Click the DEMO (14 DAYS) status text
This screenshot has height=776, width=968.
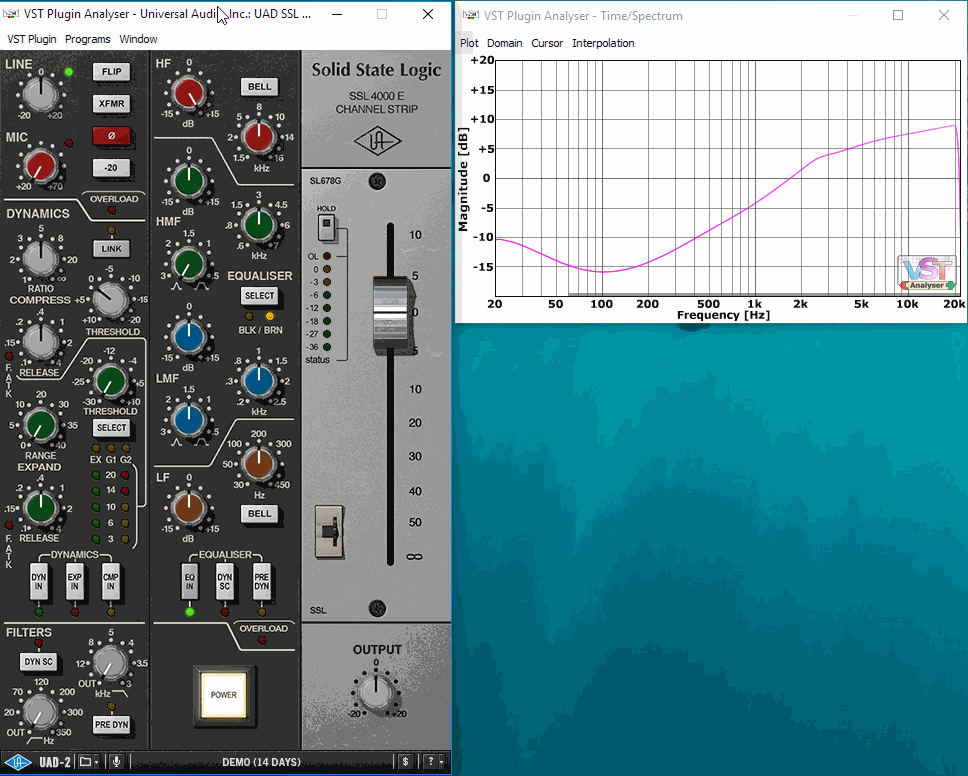(x=261, y=762)
